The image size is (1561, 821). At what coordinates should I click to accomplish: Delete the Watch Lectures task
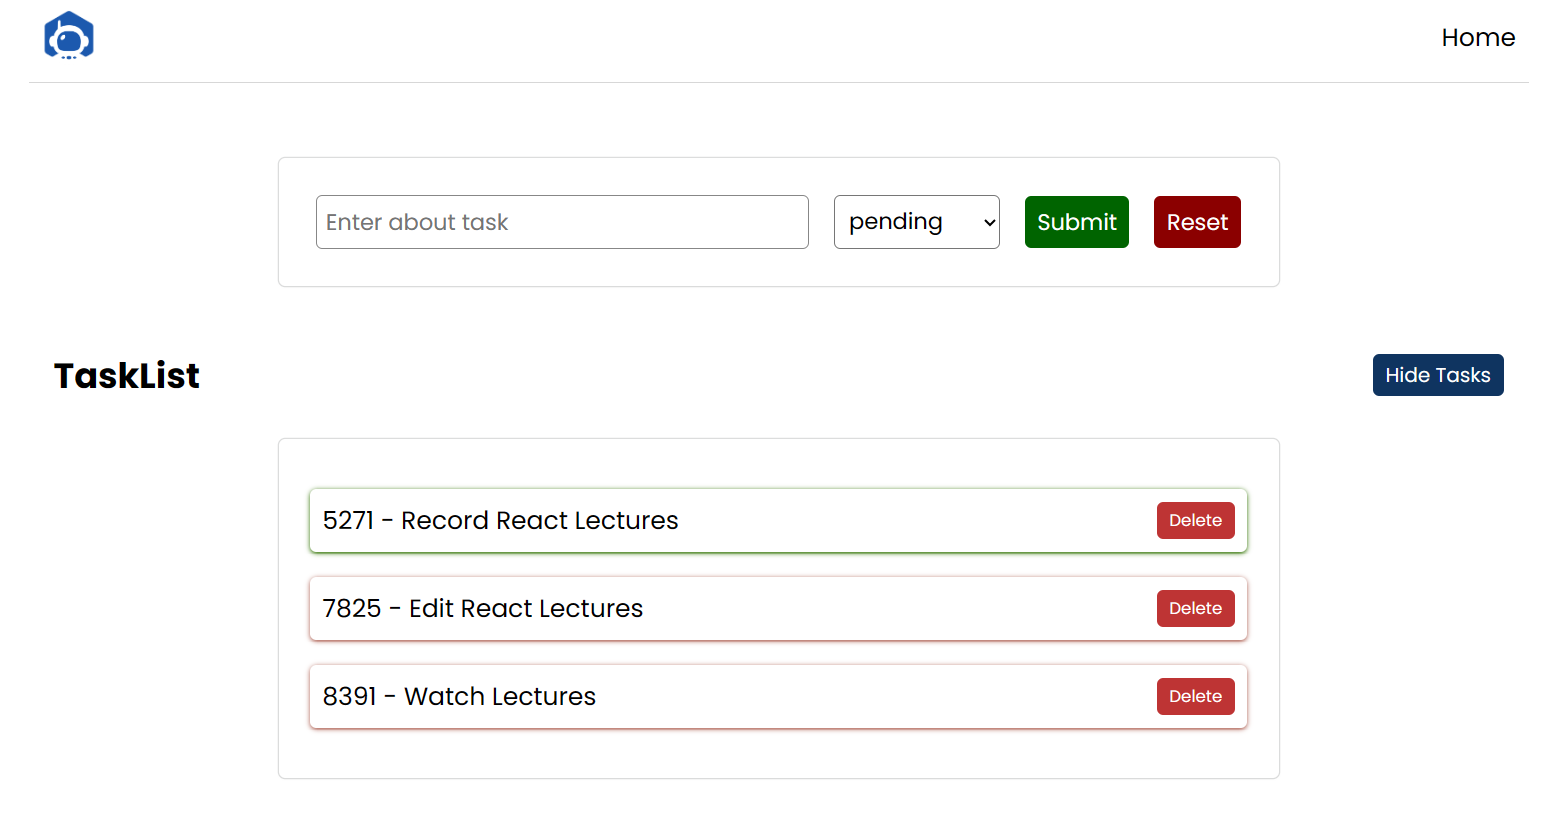(1195, 696)
